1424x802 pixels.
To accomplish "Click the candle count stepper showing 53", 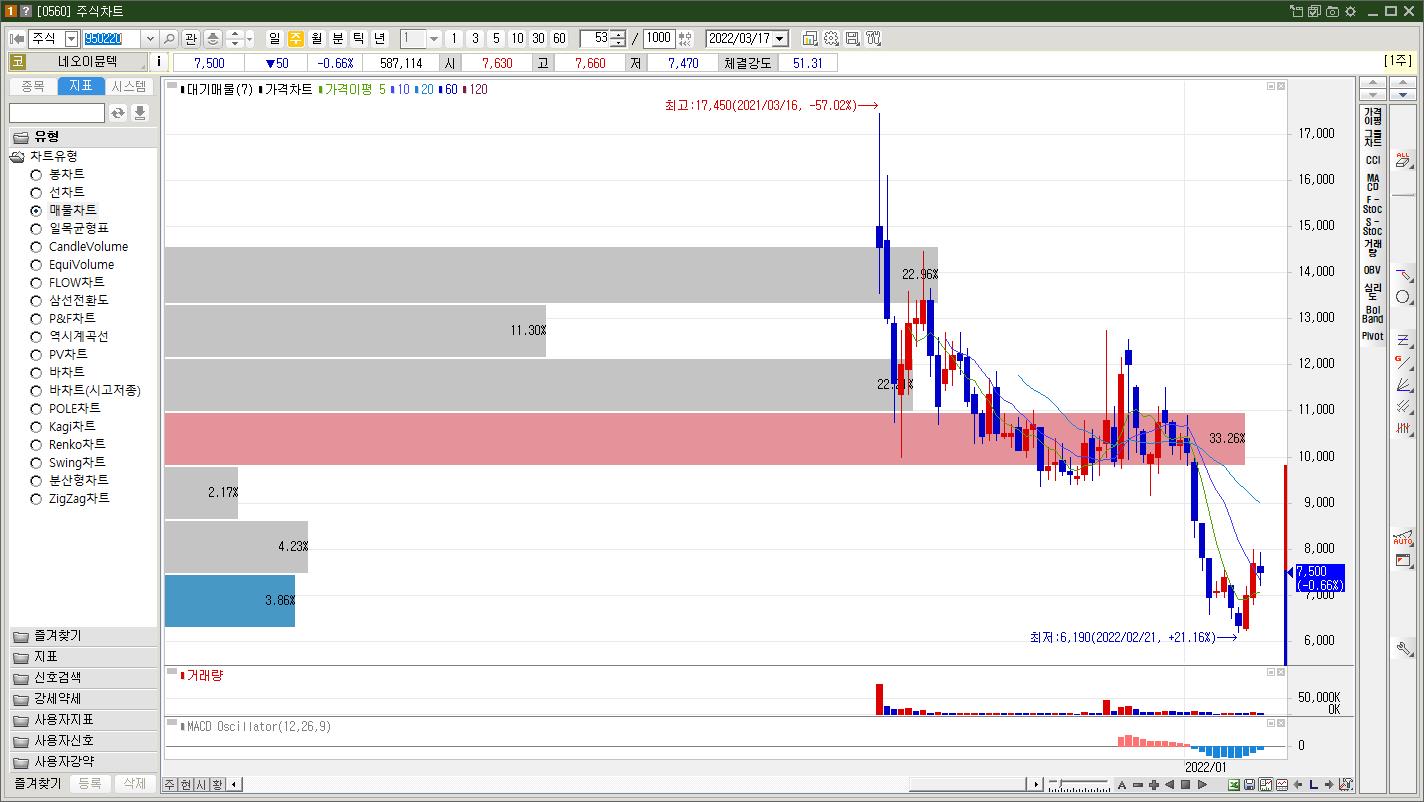I will (x=618, y=39).
